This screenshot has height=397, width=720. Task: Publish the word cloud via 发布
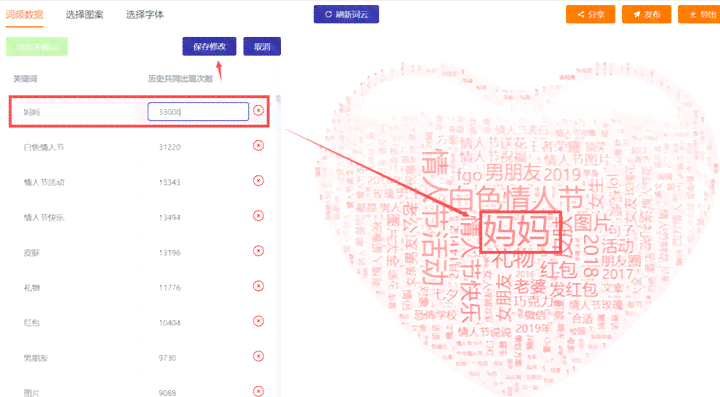coord(647,14)
